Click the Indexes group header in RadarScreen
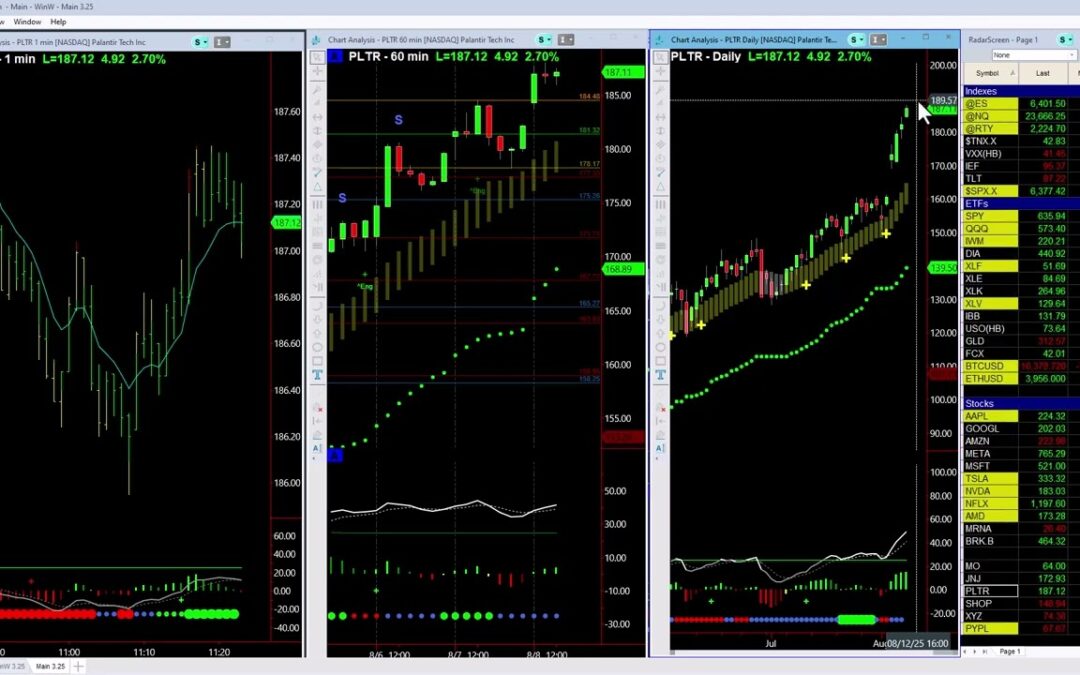 click(1021, 91)
